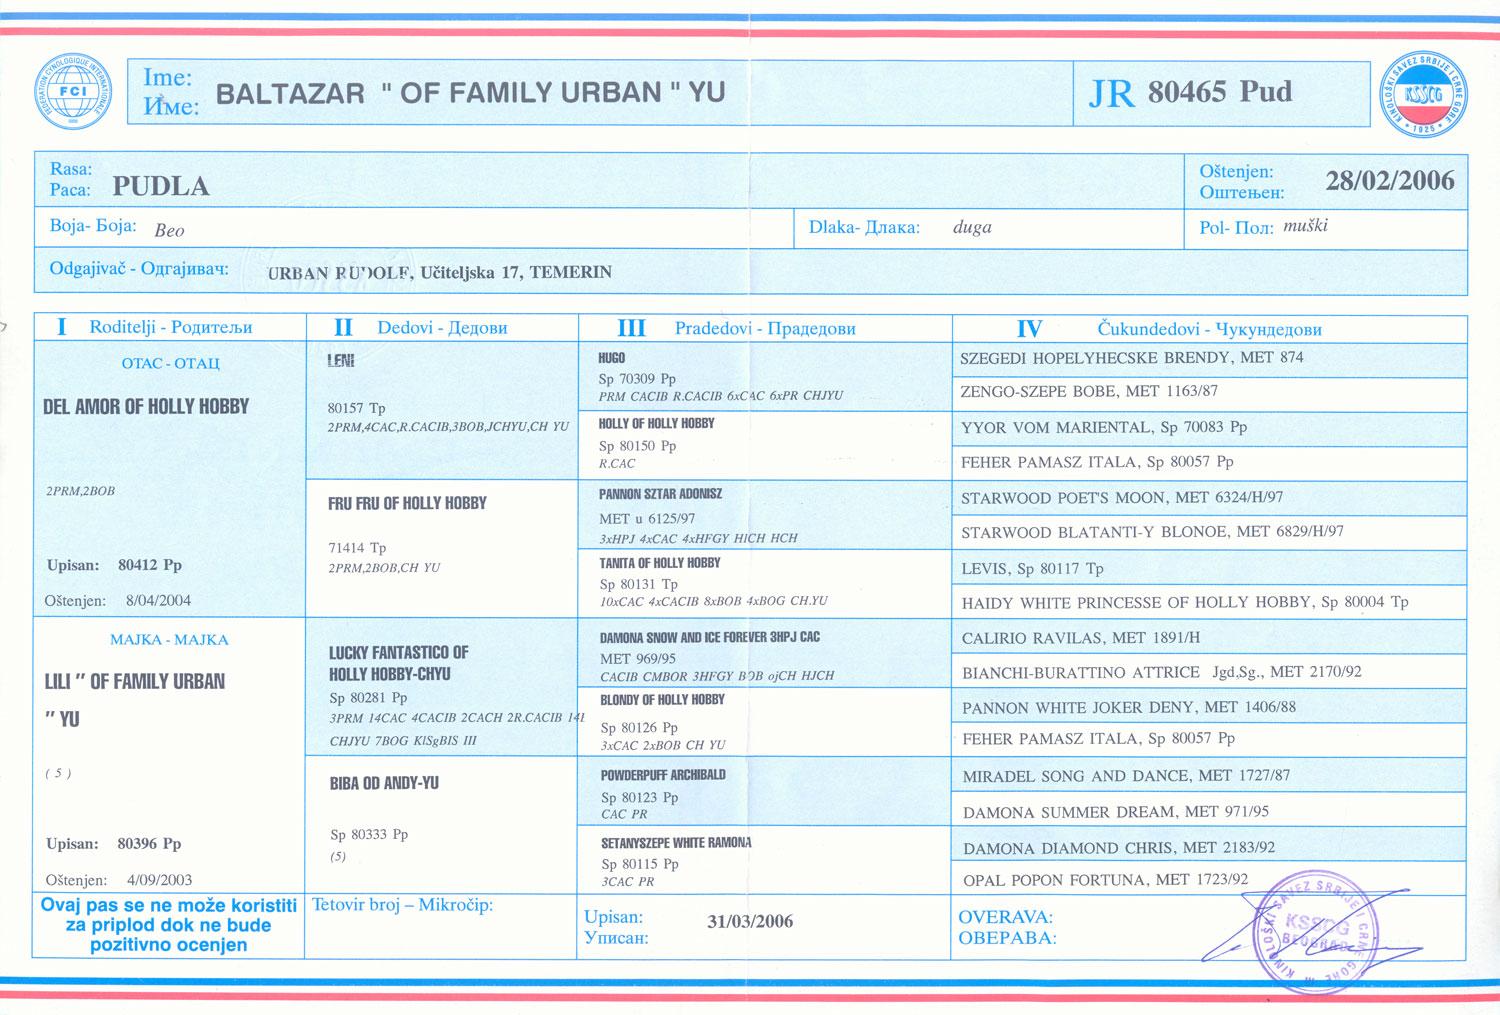Click registration number JR 80465 Pud
This screenshot has width=1500, height=1015.
[x=1190, y=93]
